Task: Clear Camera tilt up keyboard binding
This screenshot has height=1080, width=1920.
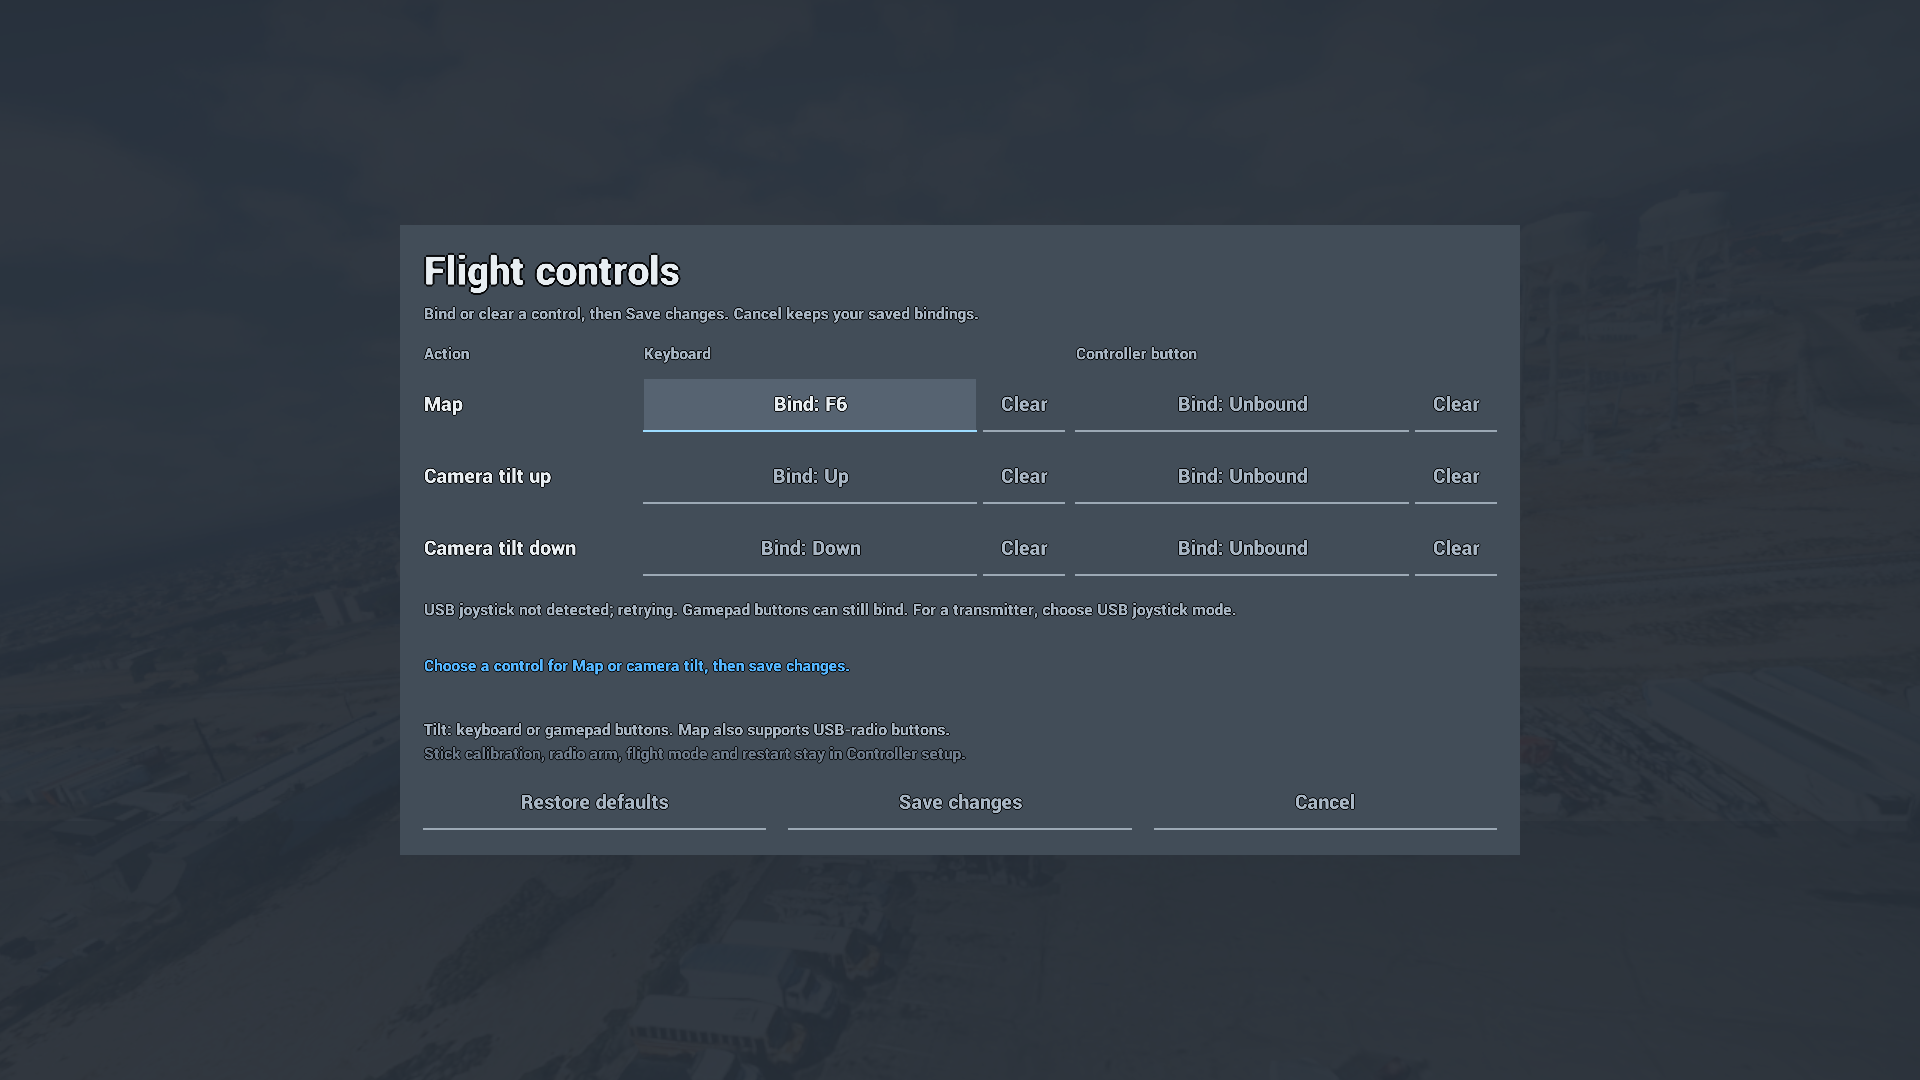Action: [1024, 477]
